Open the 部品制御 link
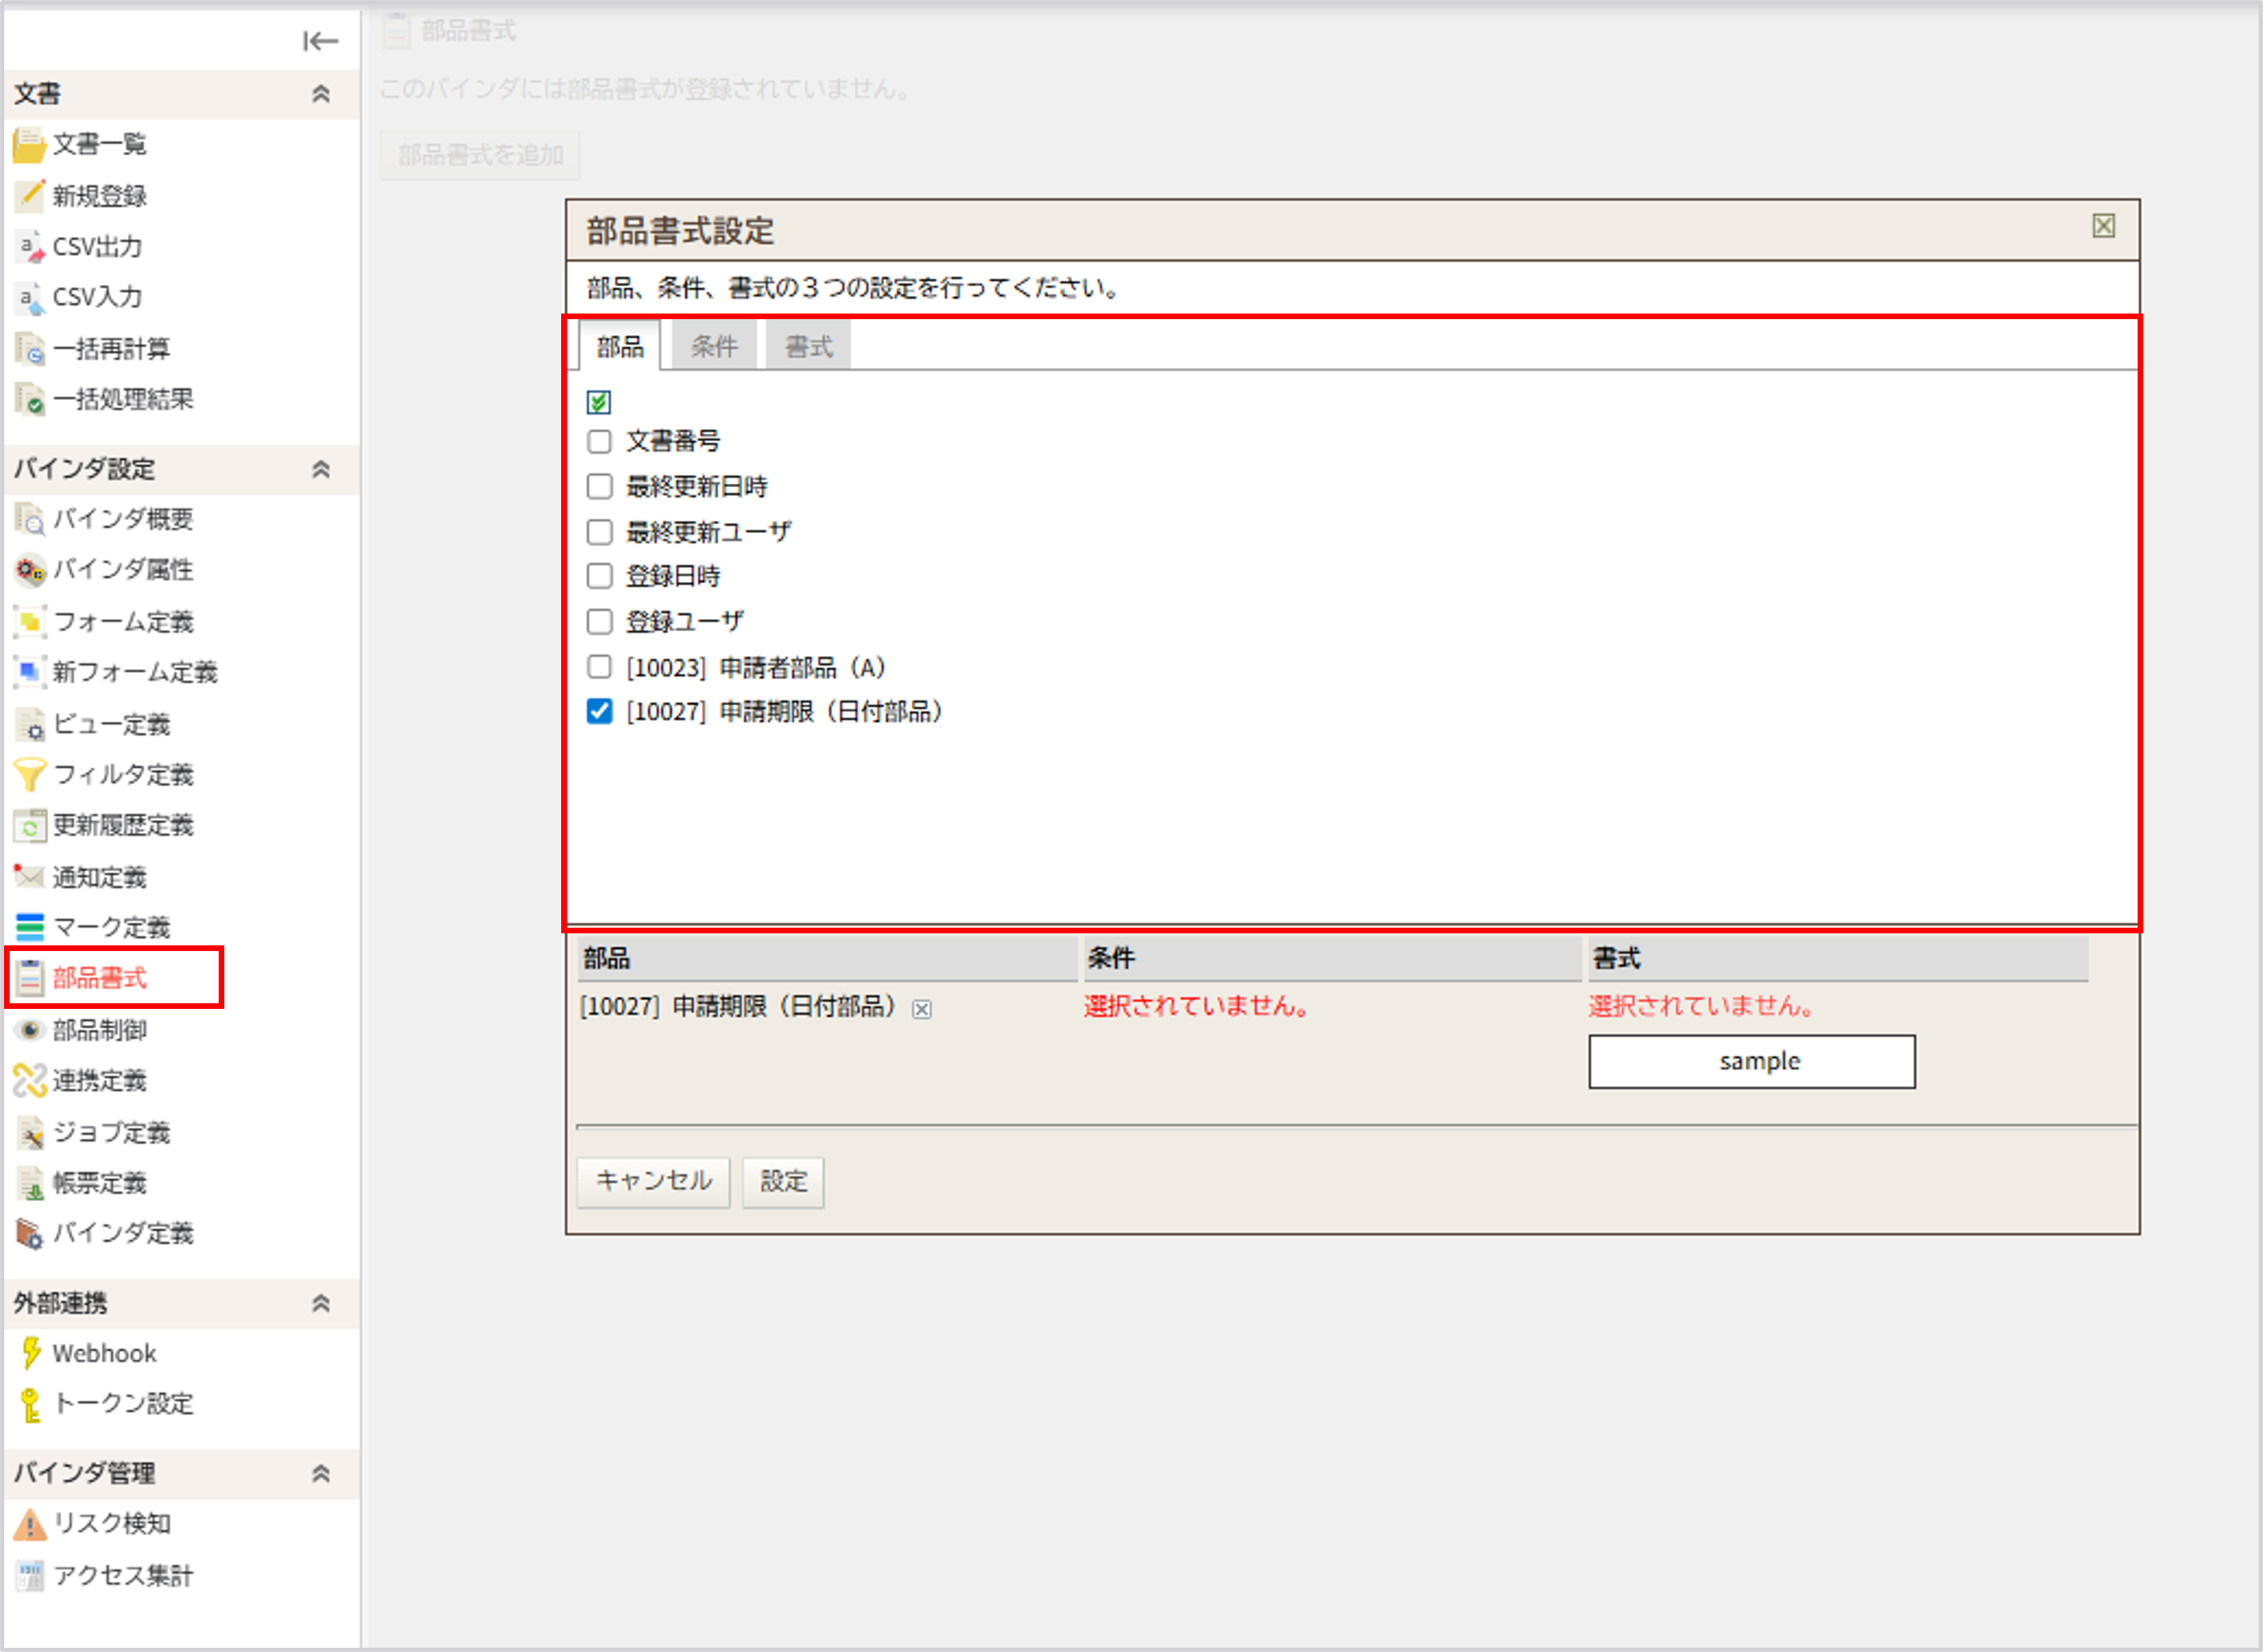The image size is (2263, 1652). 99,1030
